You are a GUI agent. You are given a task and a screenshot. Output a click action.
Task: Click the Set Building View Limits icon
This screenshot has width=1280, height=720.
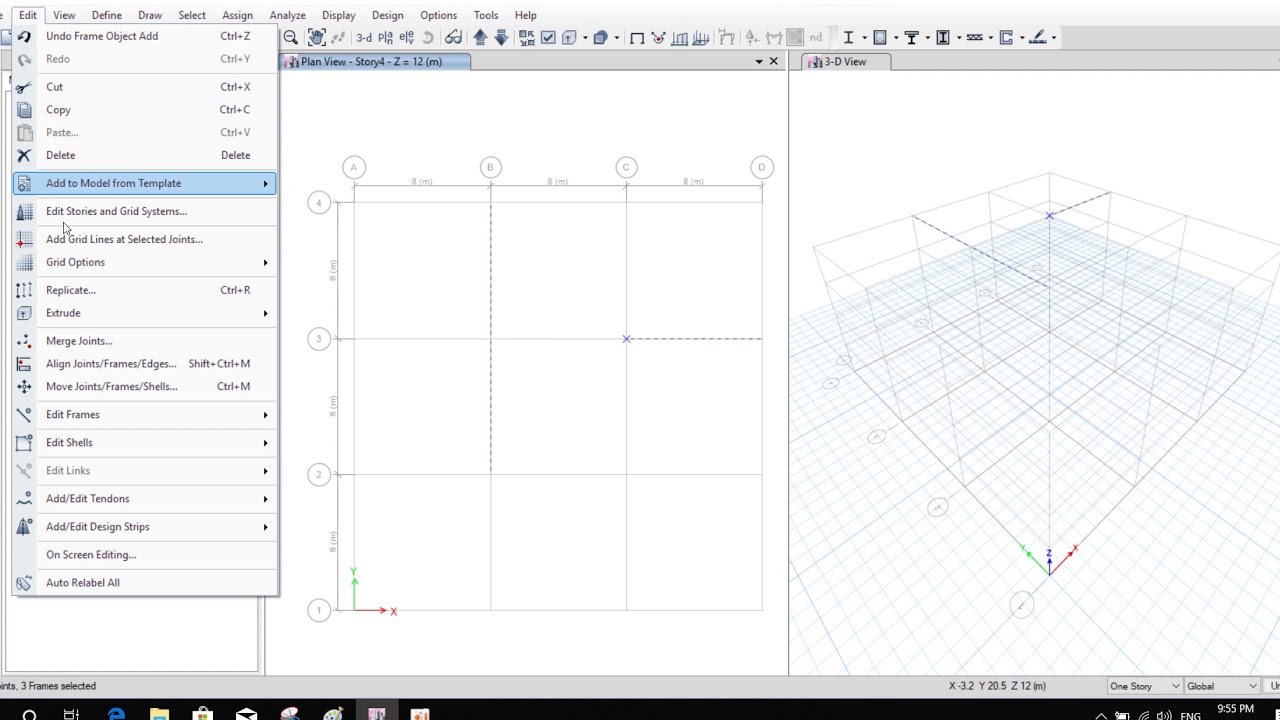coord(569,37)
